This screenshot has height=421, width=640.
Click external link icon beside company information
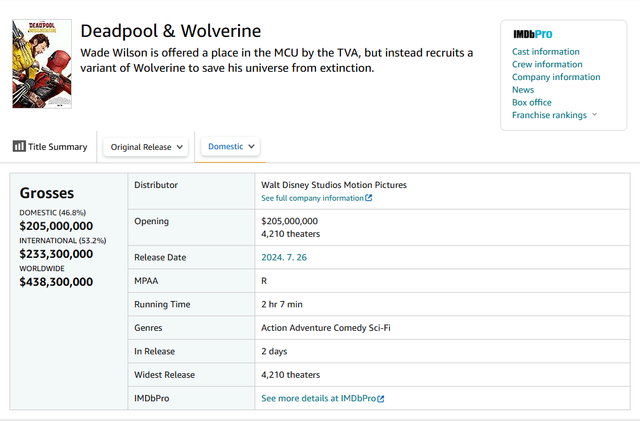click(x=369, y=199)
